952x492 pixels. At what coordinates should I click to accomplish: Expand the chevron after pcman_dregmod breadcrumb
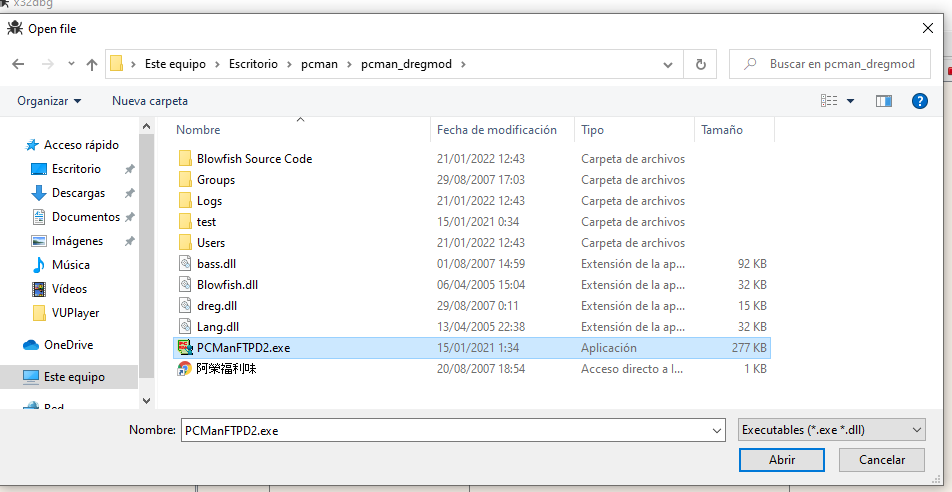pyautogui.click(x=463, y=64)
